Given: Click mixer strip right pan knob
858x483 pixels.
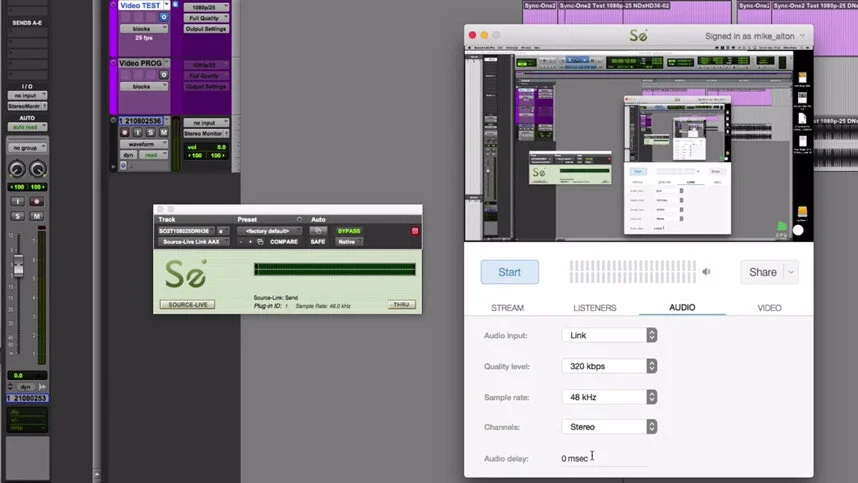Looking at the screenshot, I should tap(38, 170).
